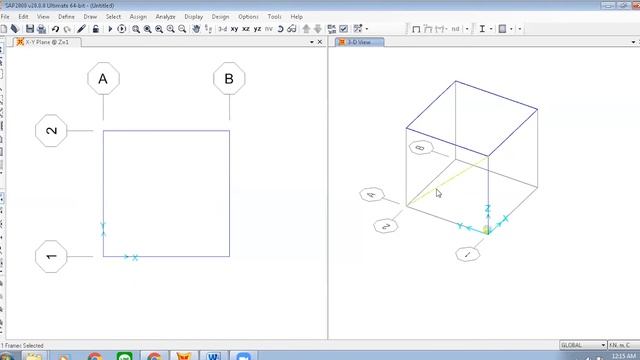Viewport: 640px width, 360px height.
Task: Open the File menu
Action: point(5,17)
